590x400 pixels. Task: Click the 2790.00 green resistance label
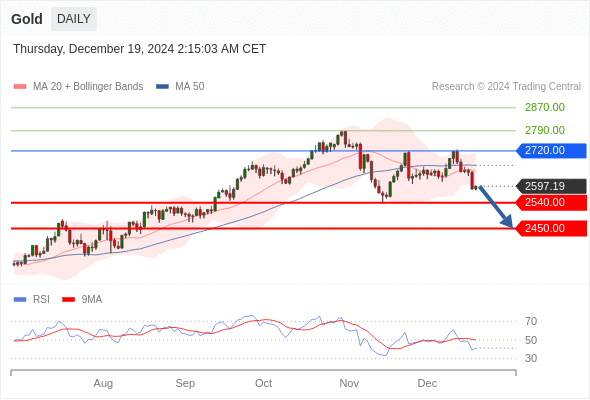(545, 131)
